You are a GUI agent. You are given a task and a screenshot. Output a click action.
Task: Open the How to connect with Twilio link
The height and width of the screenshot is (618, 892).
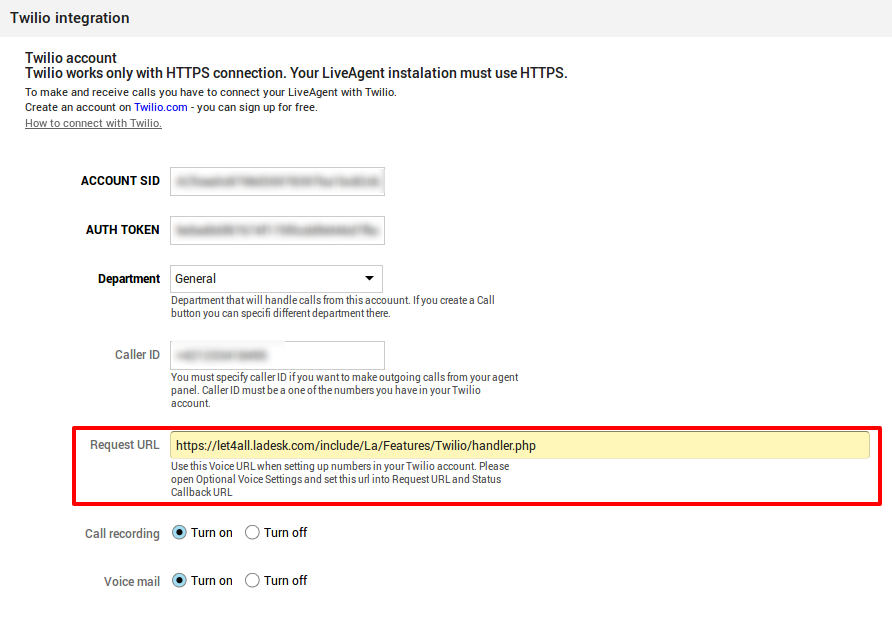click(x=93, y=123)
